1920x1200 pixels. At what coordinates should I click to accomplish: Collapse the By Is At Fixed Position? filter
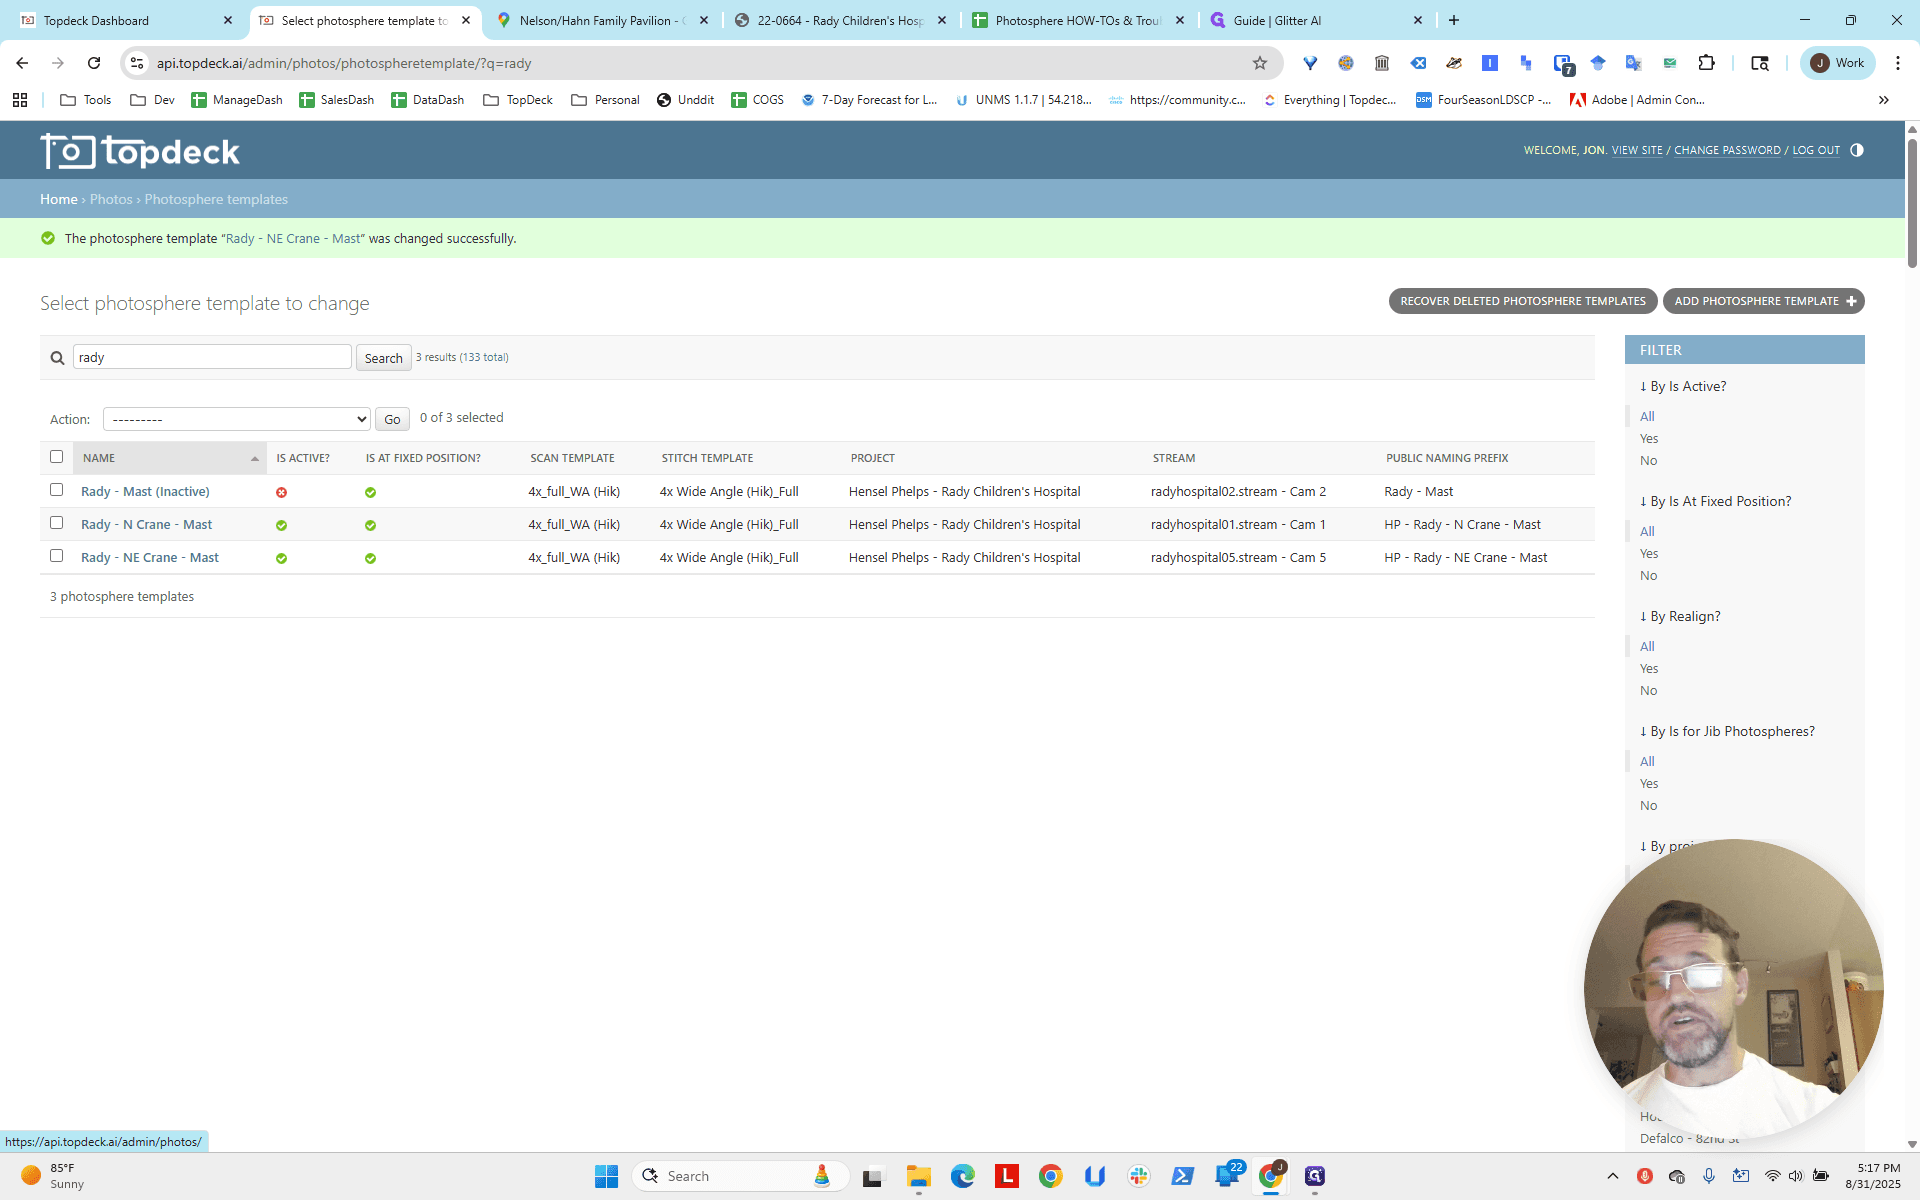(1716, 502)
